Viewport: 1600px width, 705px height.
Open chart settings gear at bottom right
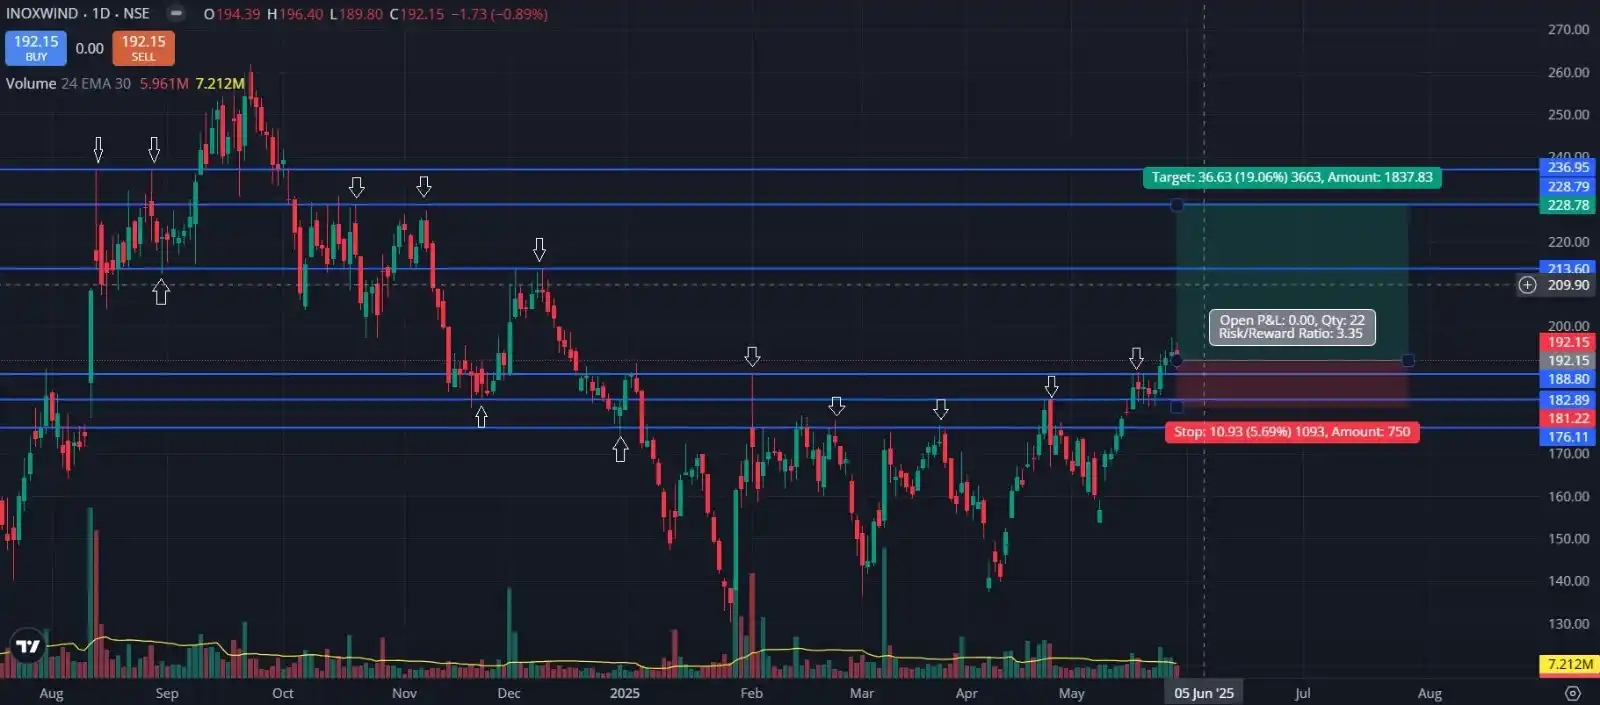(1572, 693)
